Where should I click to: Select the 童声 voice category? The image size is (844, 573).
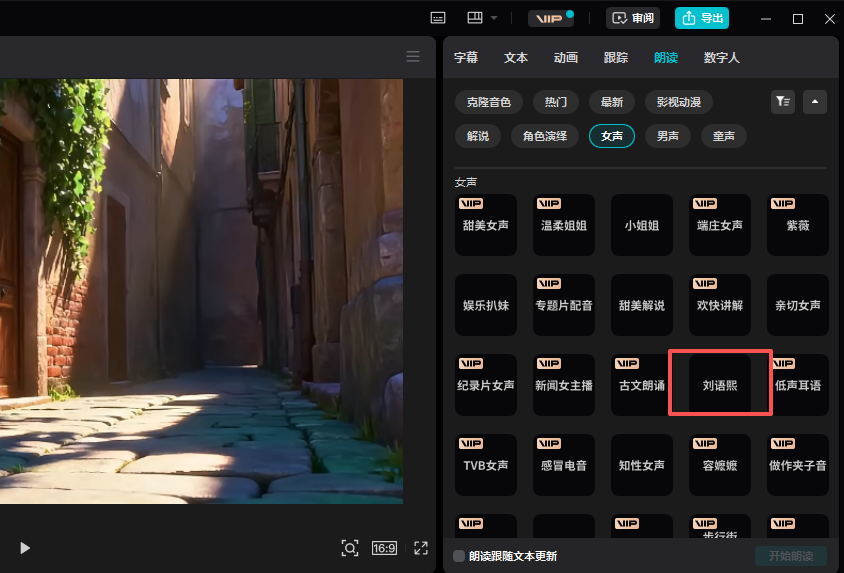[x=723, y=136]
